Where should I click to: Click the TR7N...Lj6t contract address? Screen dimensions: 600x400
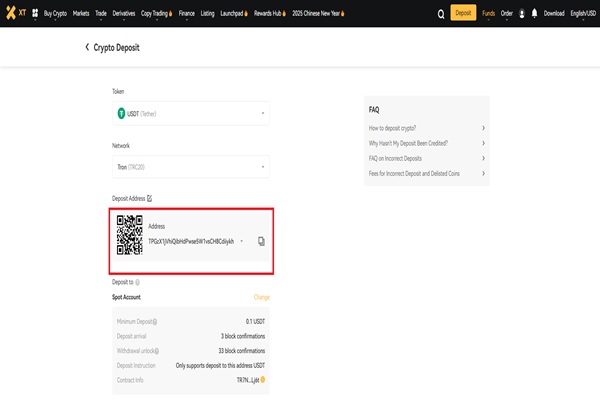point(248,380)
